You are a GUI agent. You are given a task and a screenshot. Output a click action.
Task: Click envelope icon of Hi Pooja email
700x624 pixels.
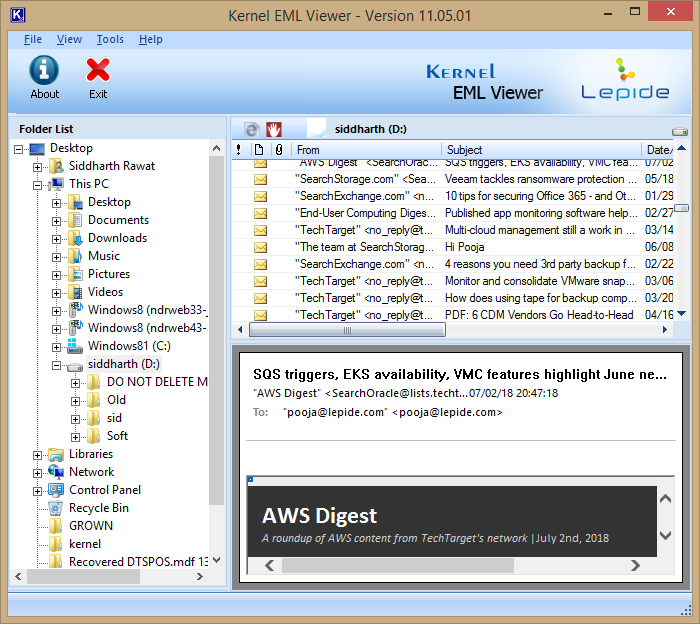coord(260,247)
